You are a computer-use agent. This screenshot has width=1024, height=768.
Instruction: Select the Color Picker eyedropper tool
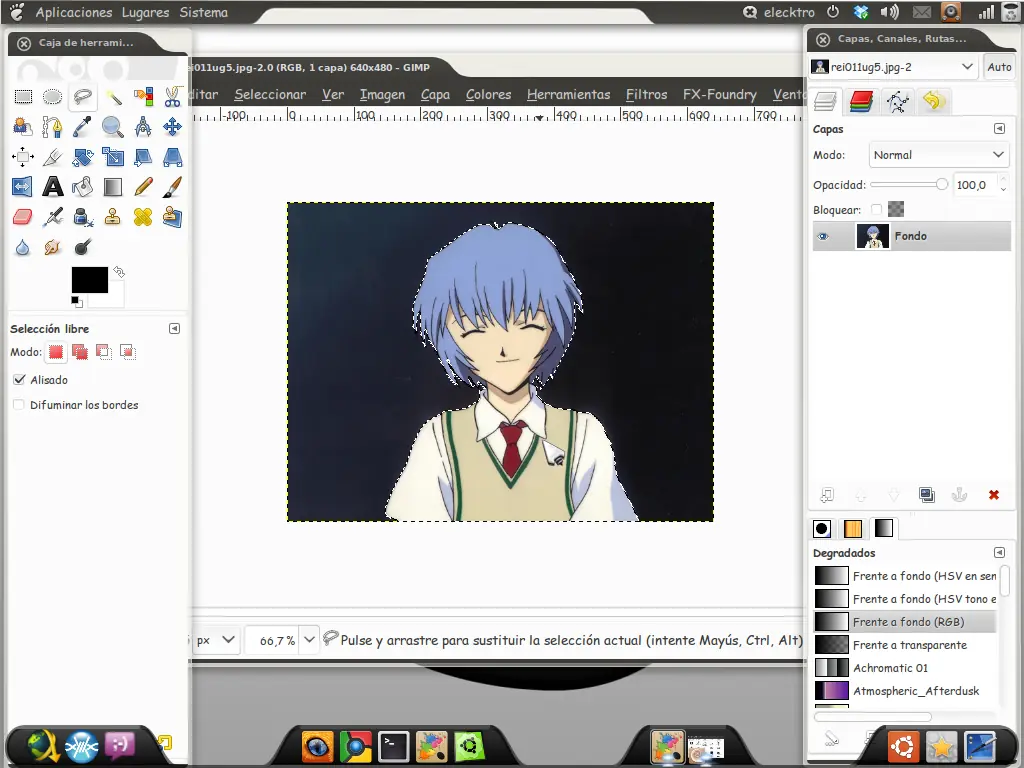pyautogui.click(x=82, y=127)
